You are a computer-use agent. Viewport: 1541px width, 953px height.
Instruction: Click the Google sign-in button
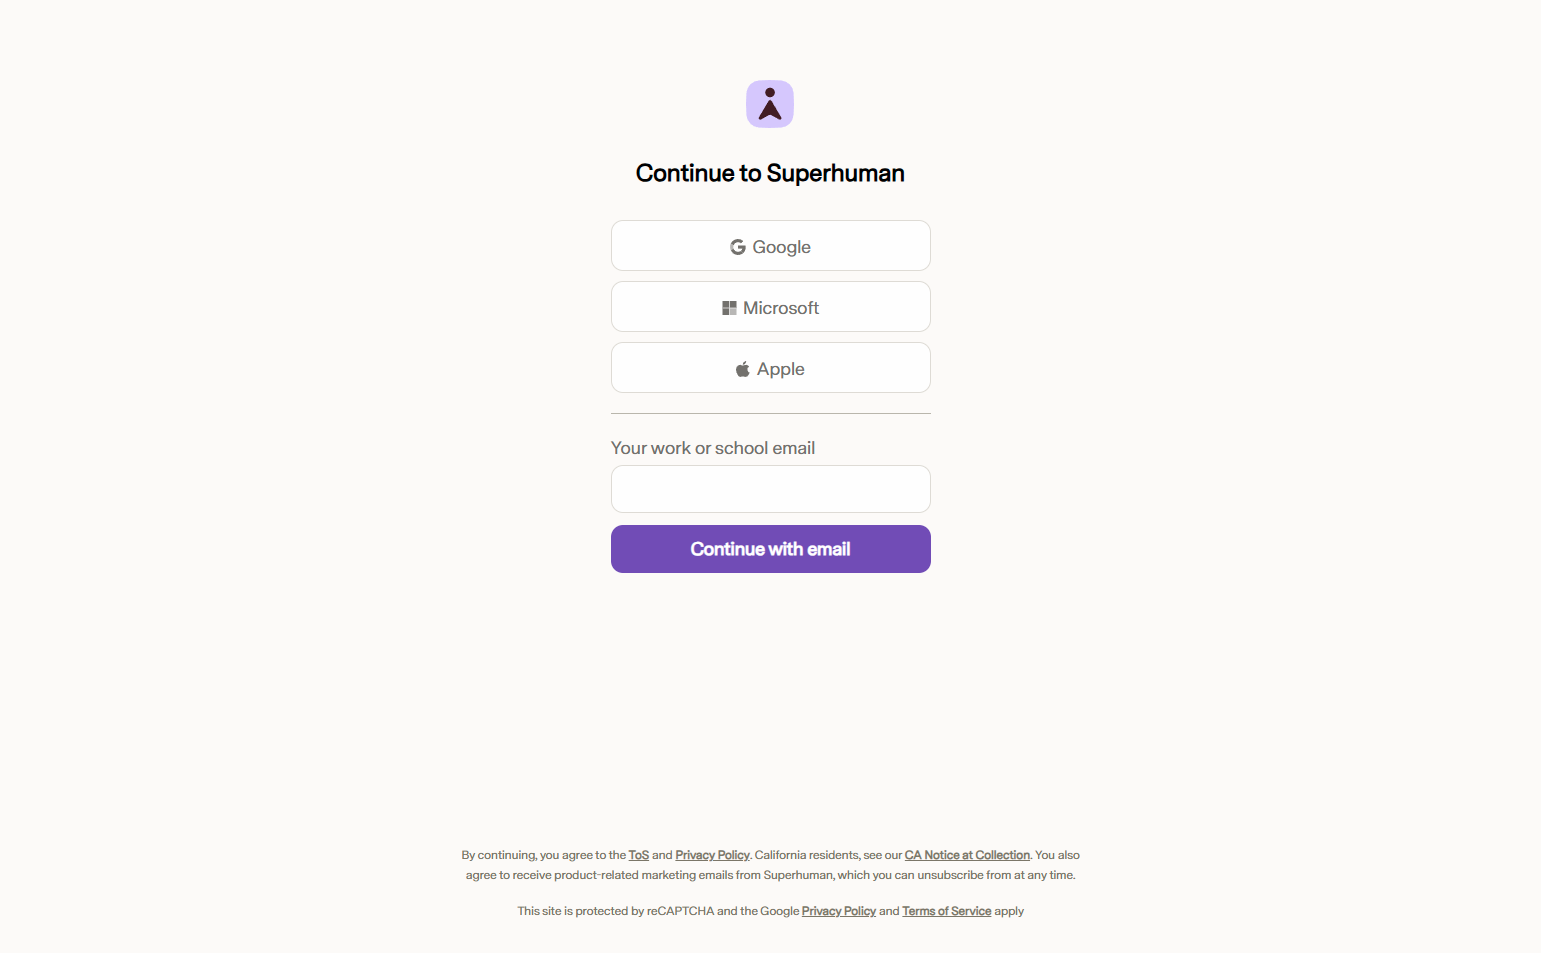(x=770, y=246)
